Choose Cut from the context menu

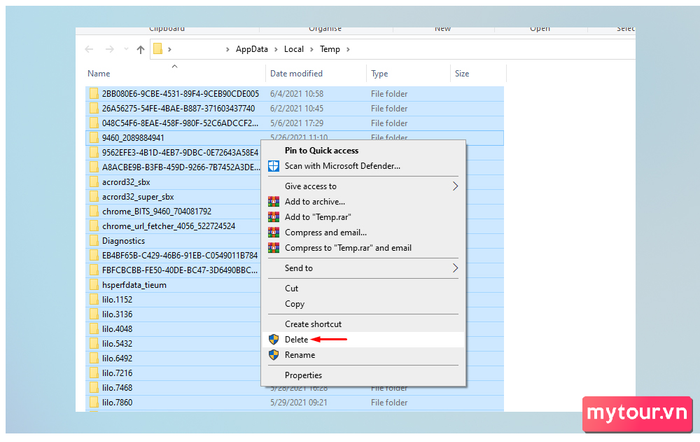click(292, 288)
